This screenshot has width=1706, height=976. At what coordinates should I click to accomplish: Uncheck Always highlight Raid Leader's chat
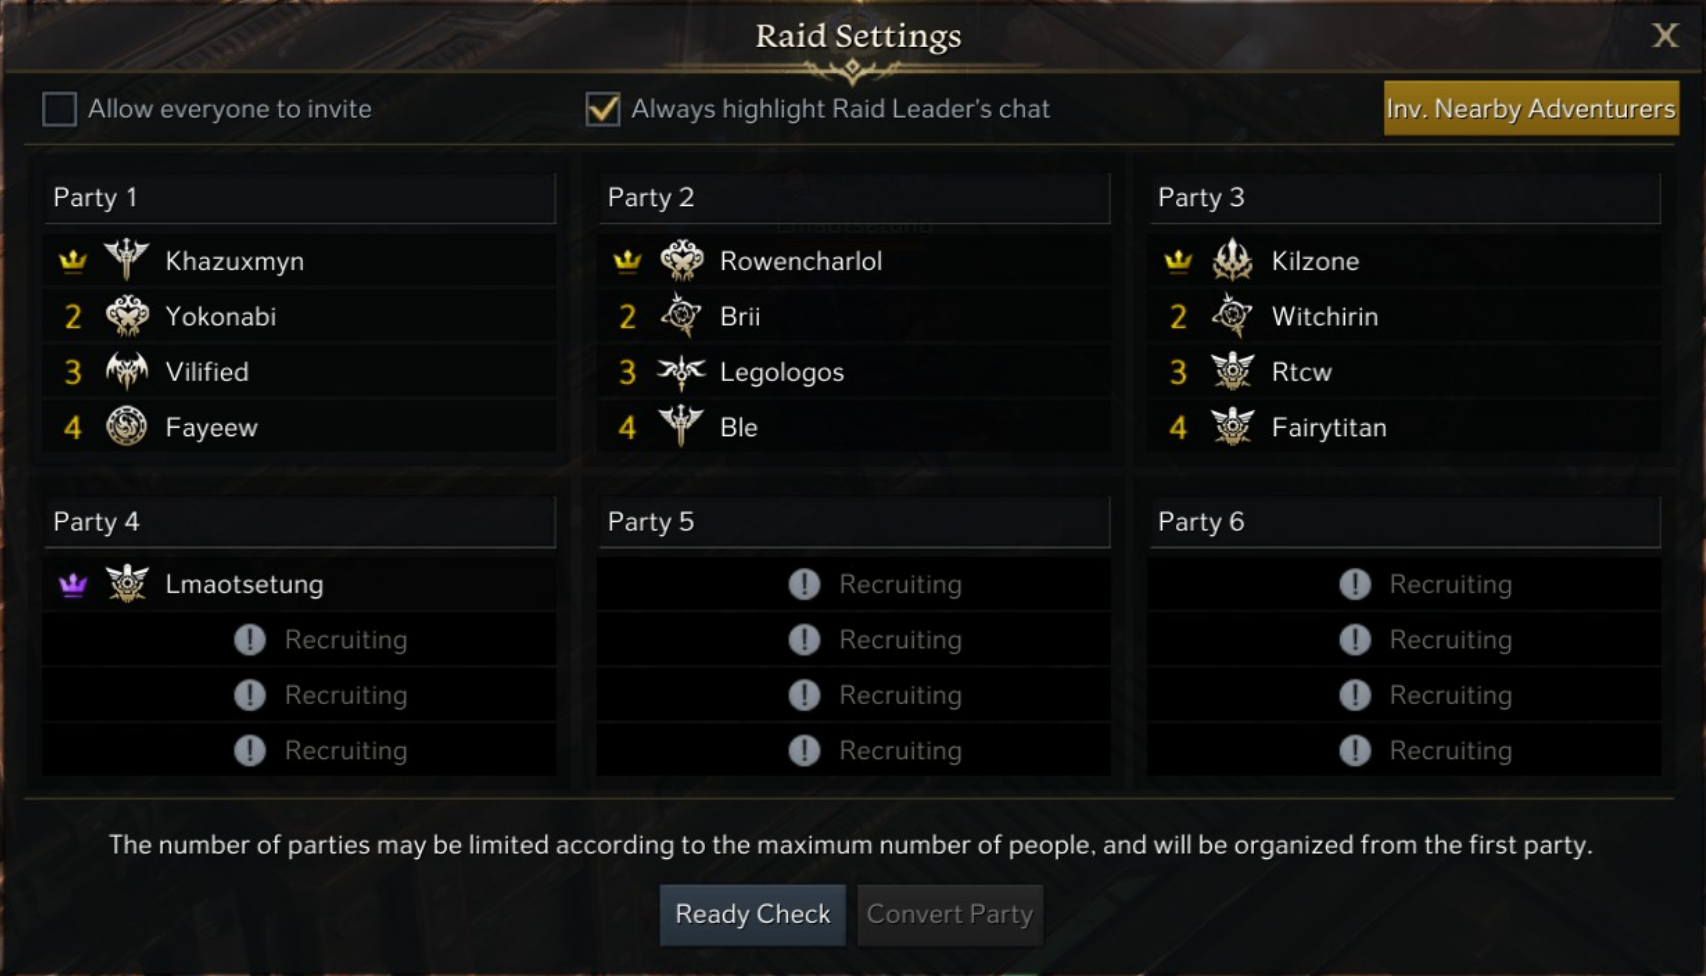coord(603,108)
